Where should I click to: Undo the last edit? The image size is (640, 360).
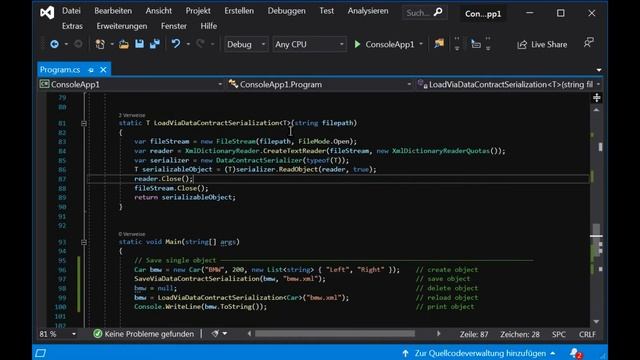[176, 44]
